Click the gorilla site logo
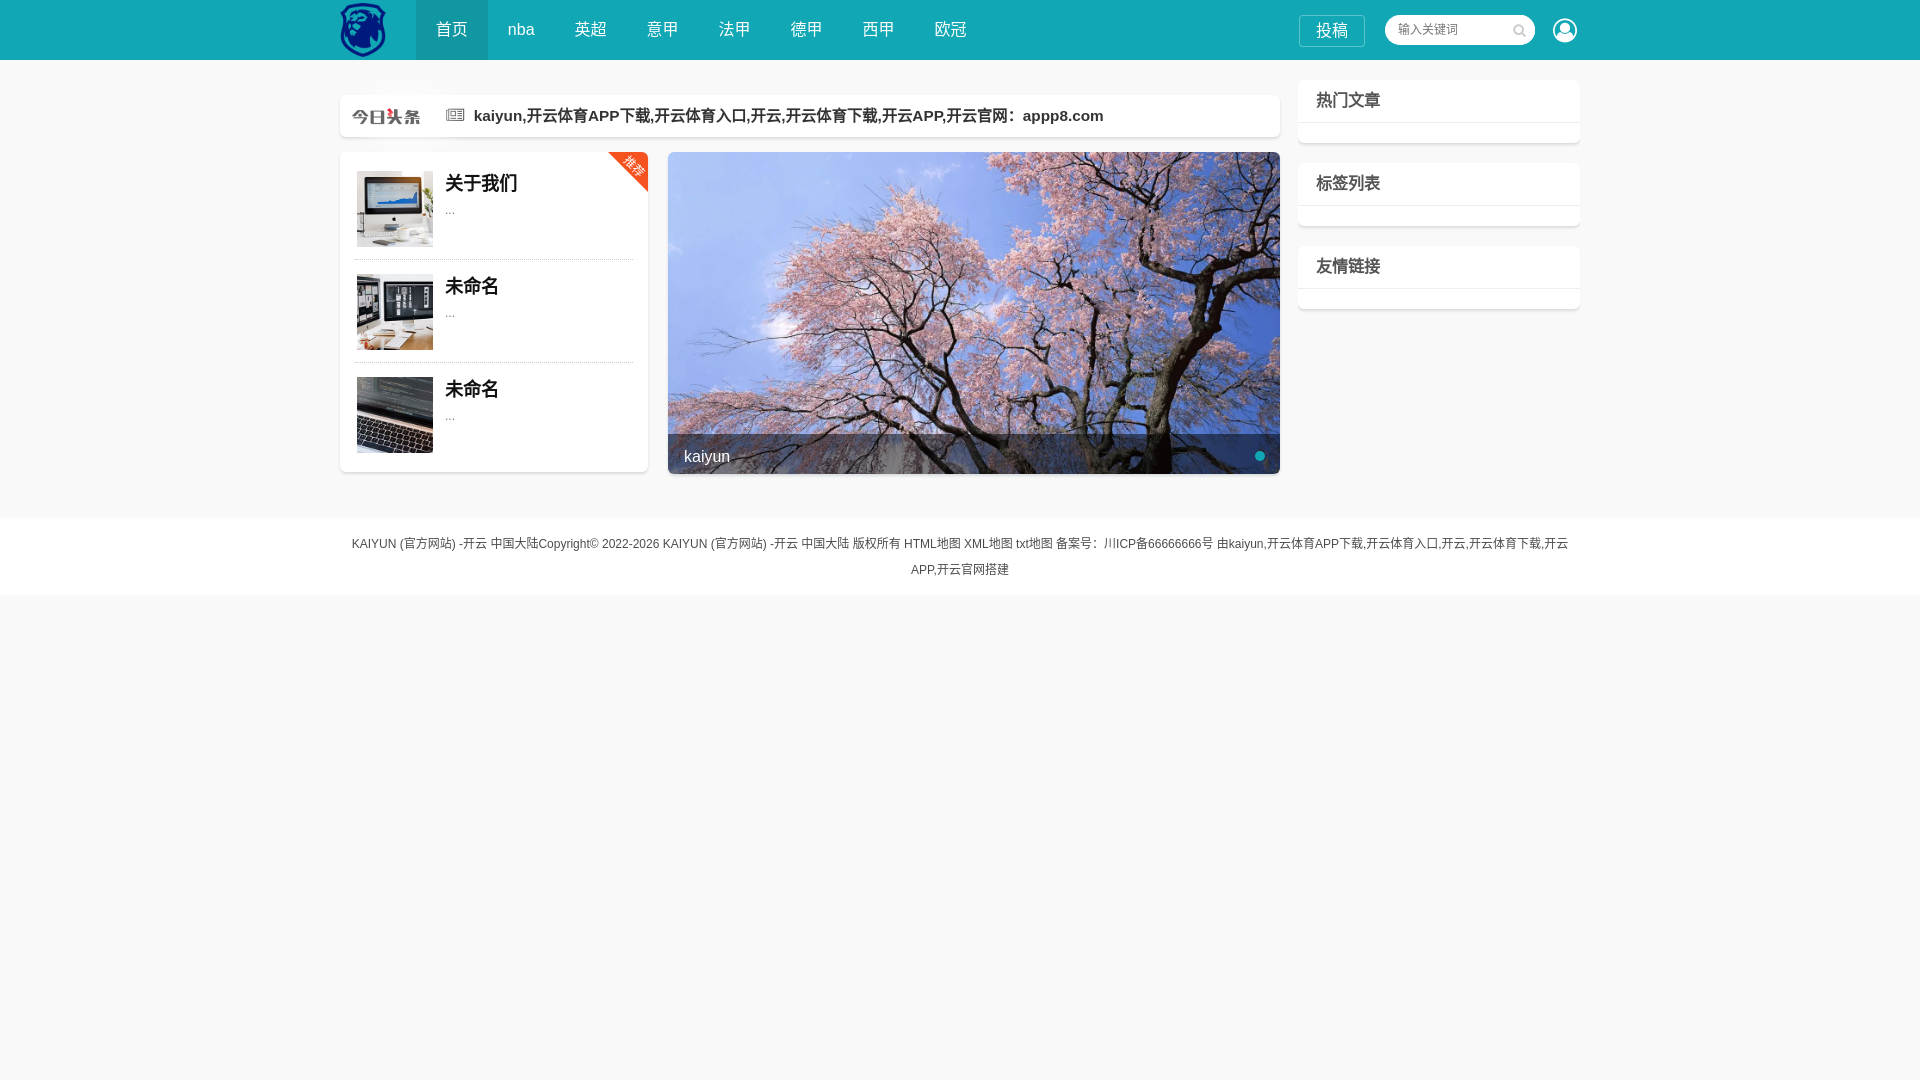 pos(362,30)
